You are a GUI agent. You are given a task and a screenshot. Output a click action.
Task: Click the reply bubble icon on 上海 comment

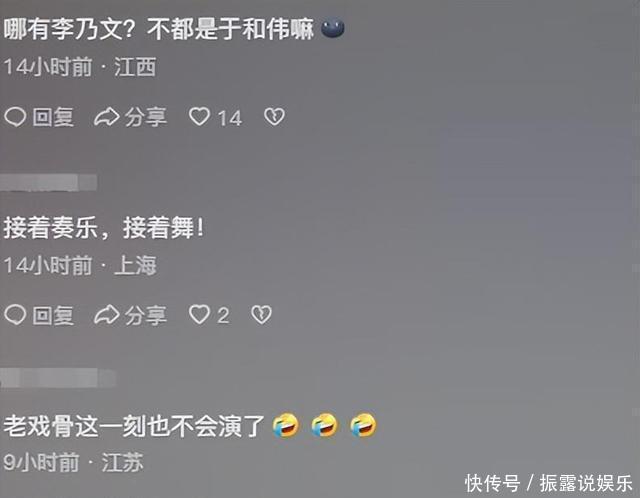[15, 315]
